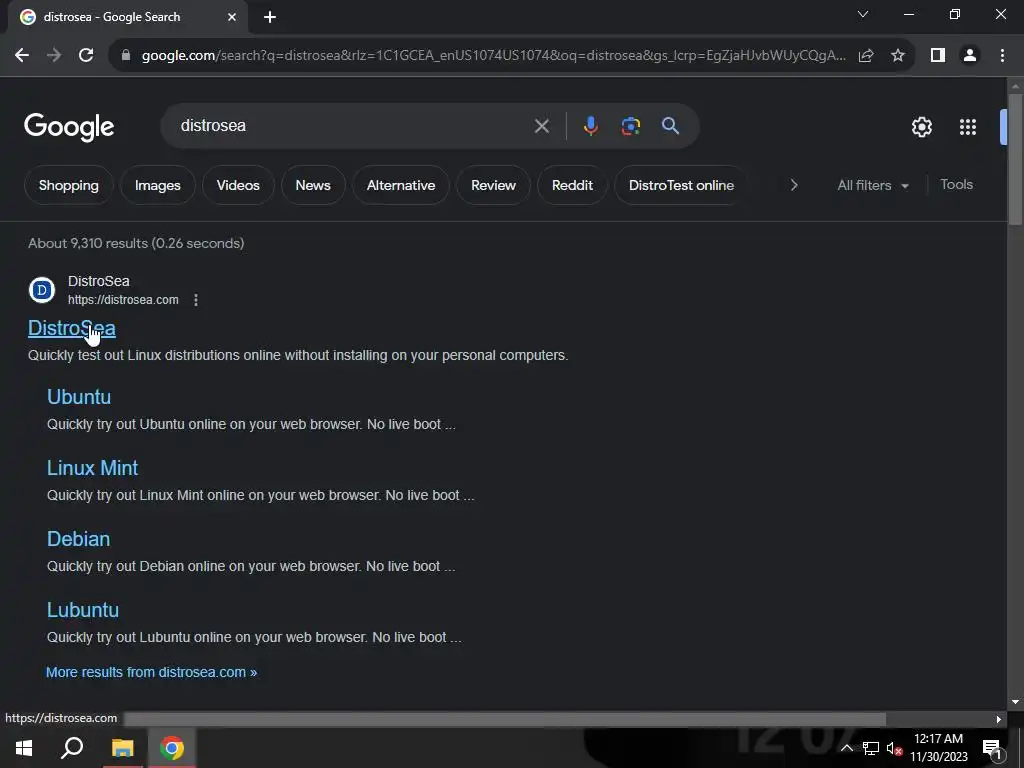The height and width of the screenshot is (768, 1024).
Task: Open Windows taskbar search
Action: tap(72, 748)
